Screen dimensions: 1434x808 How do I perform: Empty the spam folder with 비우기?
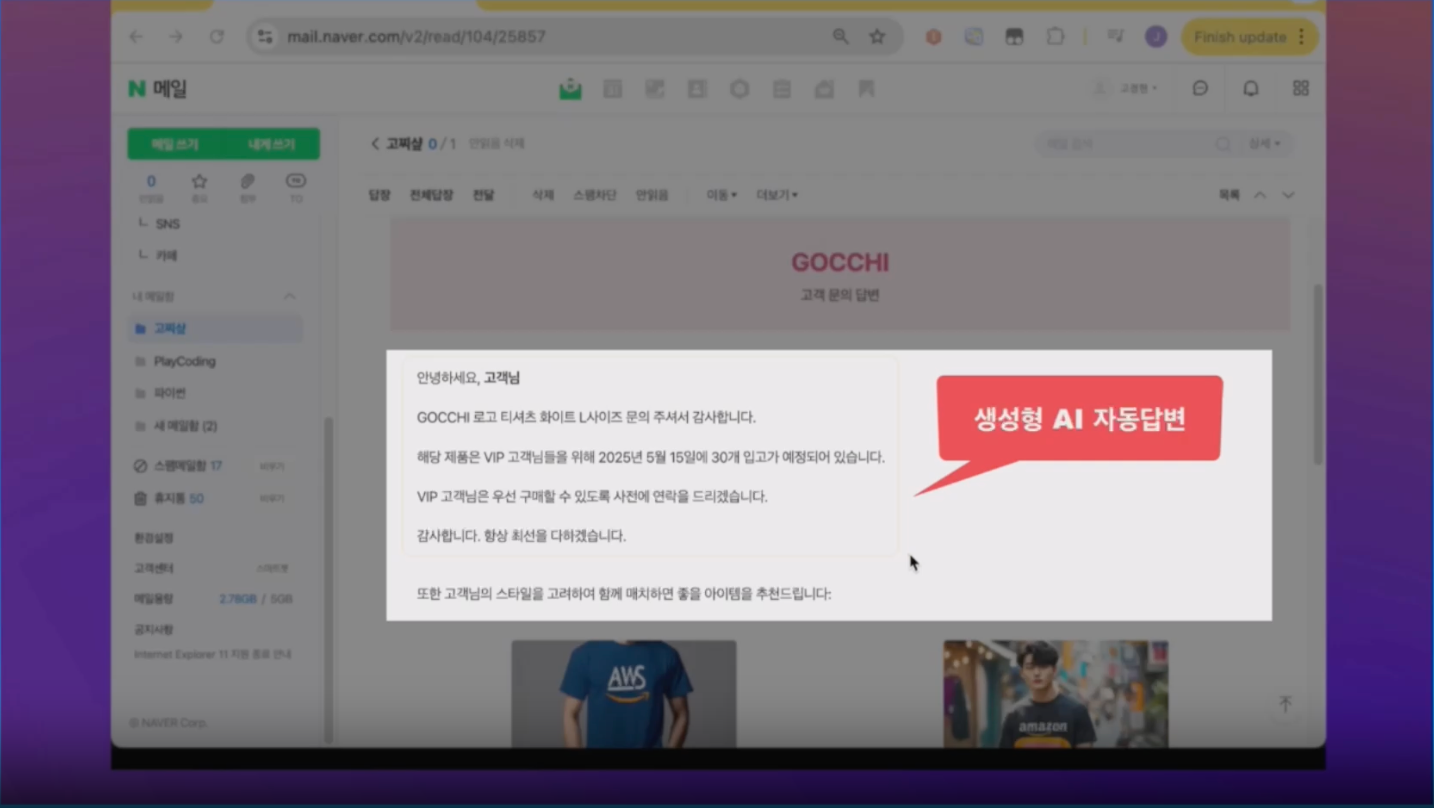click(272, 467)
